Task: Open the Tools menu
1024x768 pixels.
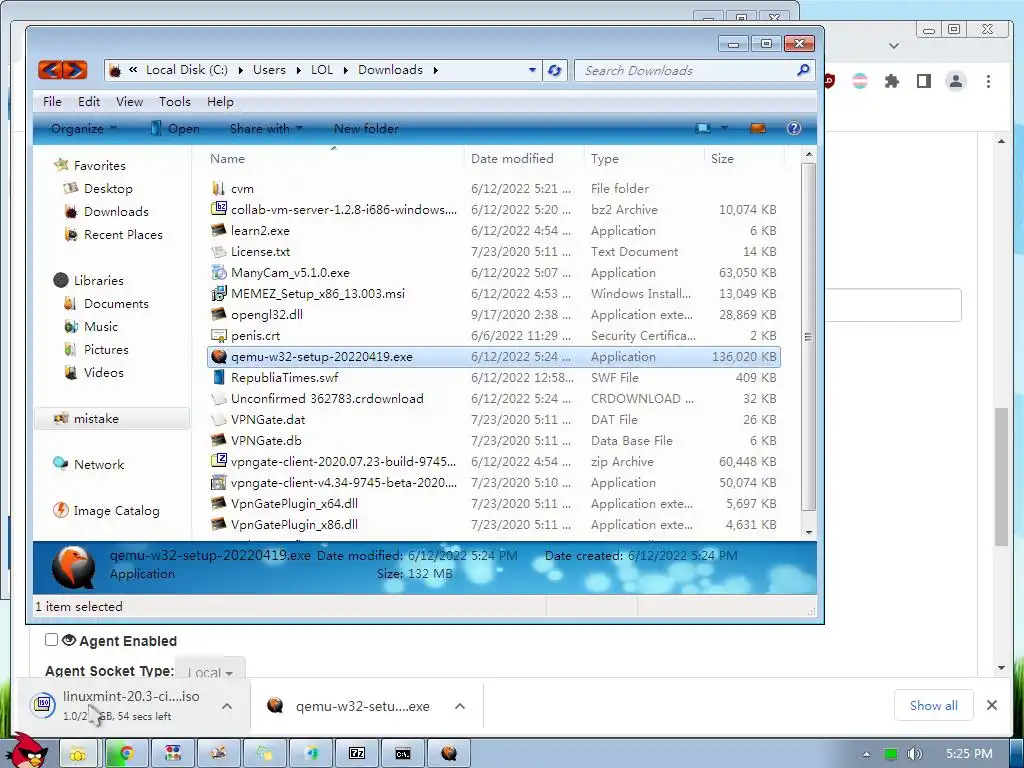Action: (175, 102)
